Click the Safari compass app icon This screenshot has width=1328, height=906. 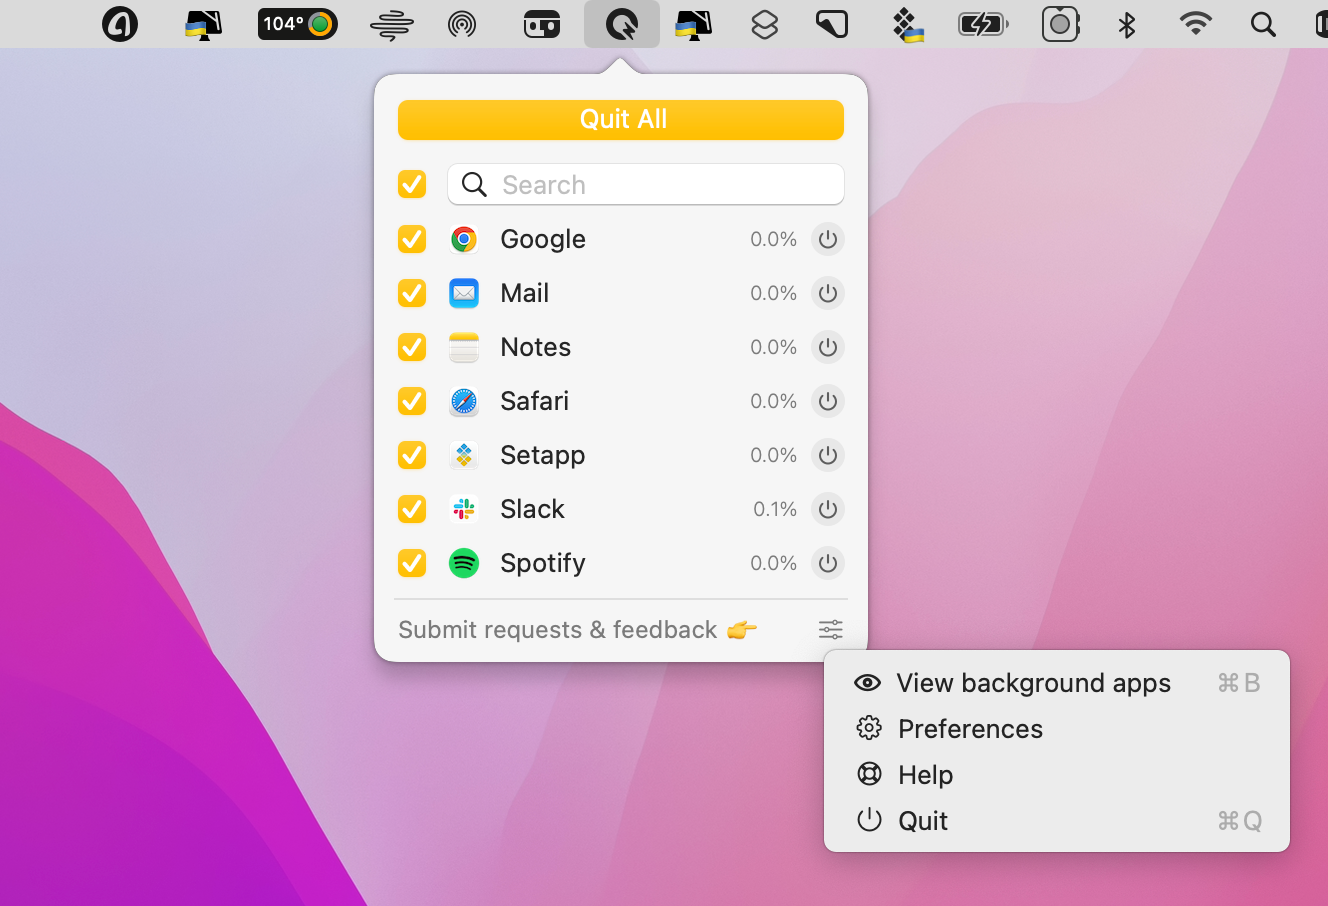464,401
